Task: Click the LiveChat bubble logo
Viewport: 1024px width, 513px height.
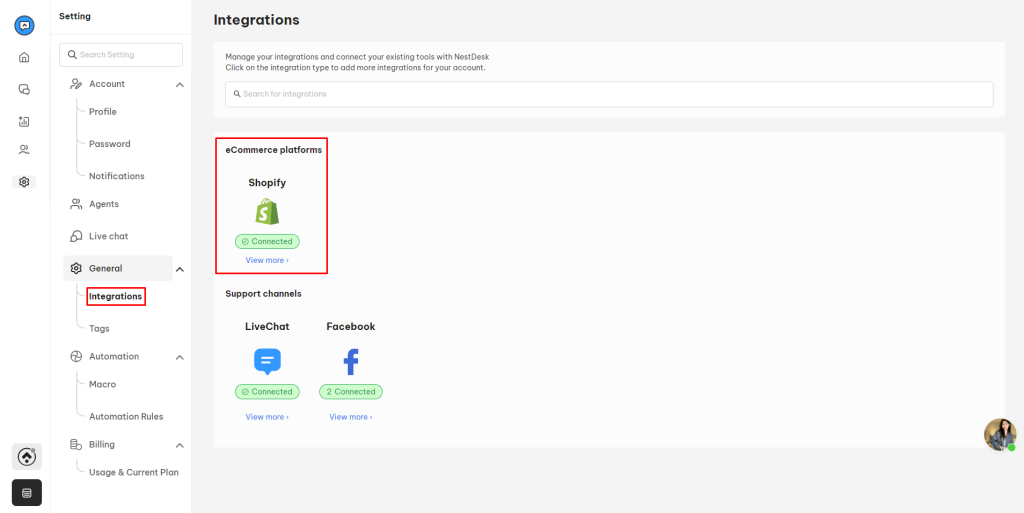Action: coord(267,362)
